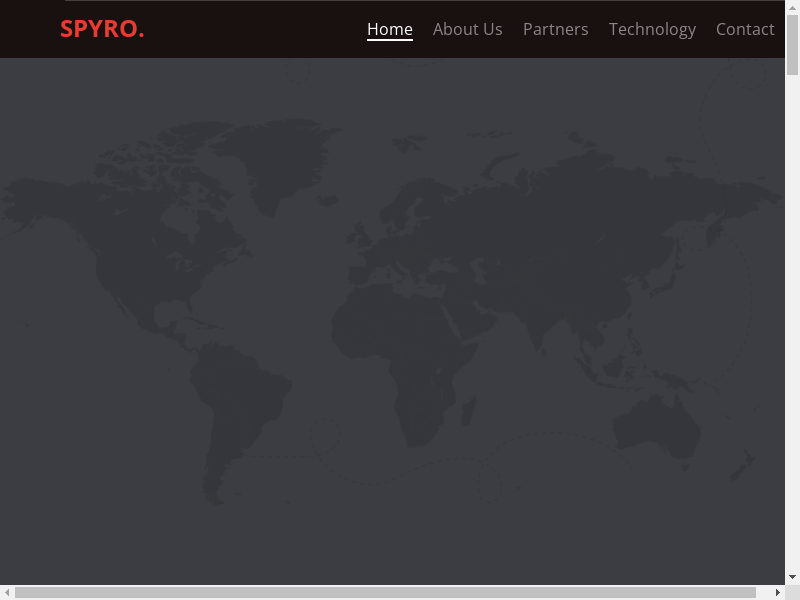The image size is (800, 600).
Task: Click the SPYRO. logo
Action: pos(102,29)
